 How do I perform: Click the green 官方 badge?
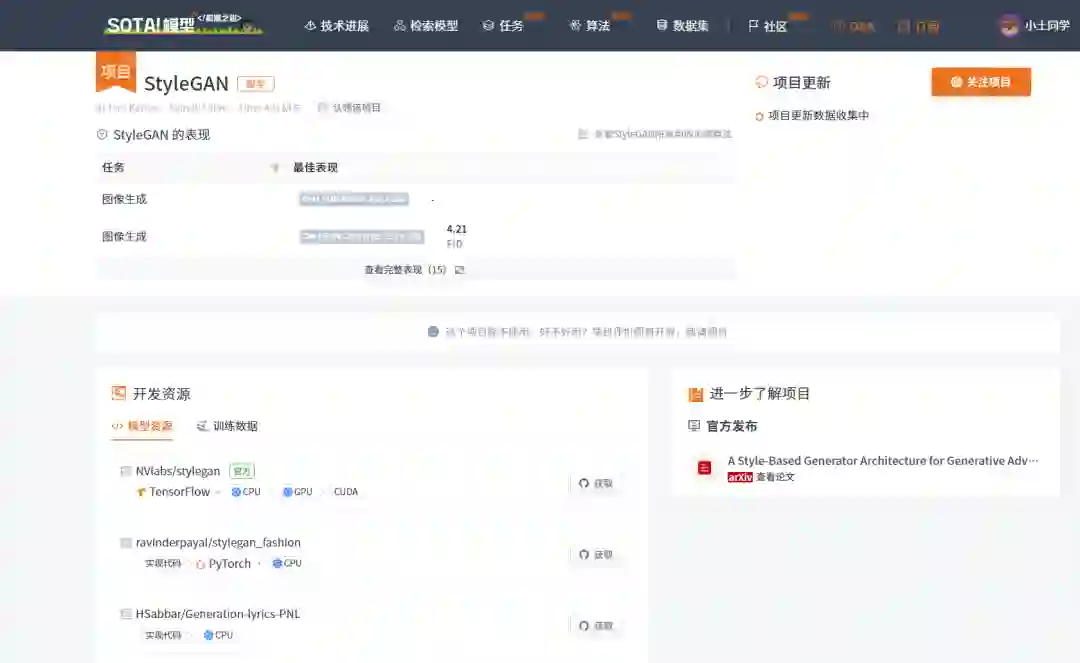coord(242,471)
